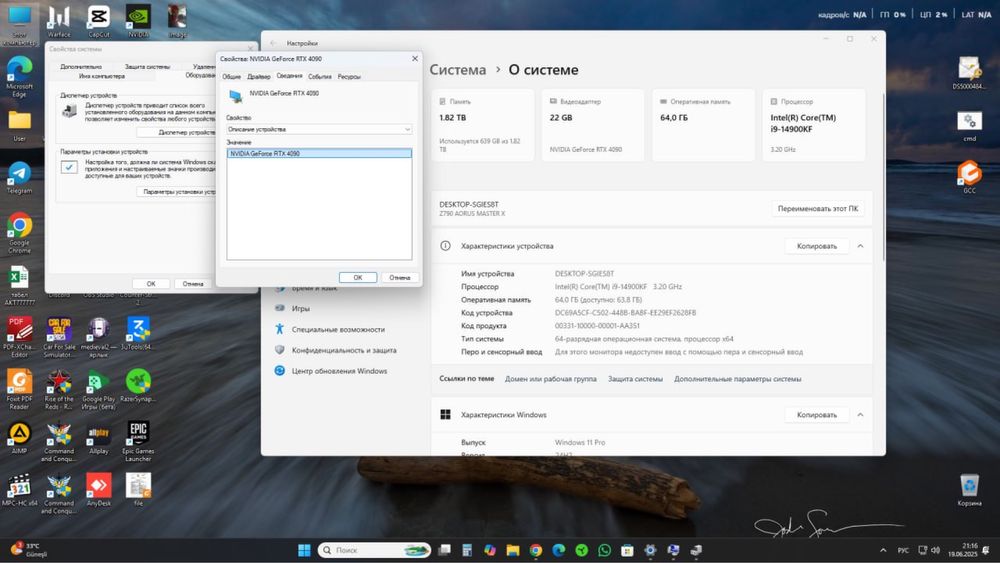
Task: Click the Домен или рабочая группа link
Action: (x=550, y=379)
